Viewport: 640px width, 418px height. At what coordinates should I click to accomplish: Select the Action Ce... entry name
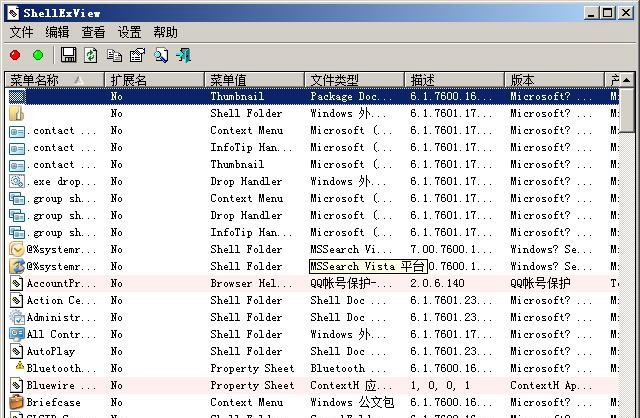click(61, 300)
